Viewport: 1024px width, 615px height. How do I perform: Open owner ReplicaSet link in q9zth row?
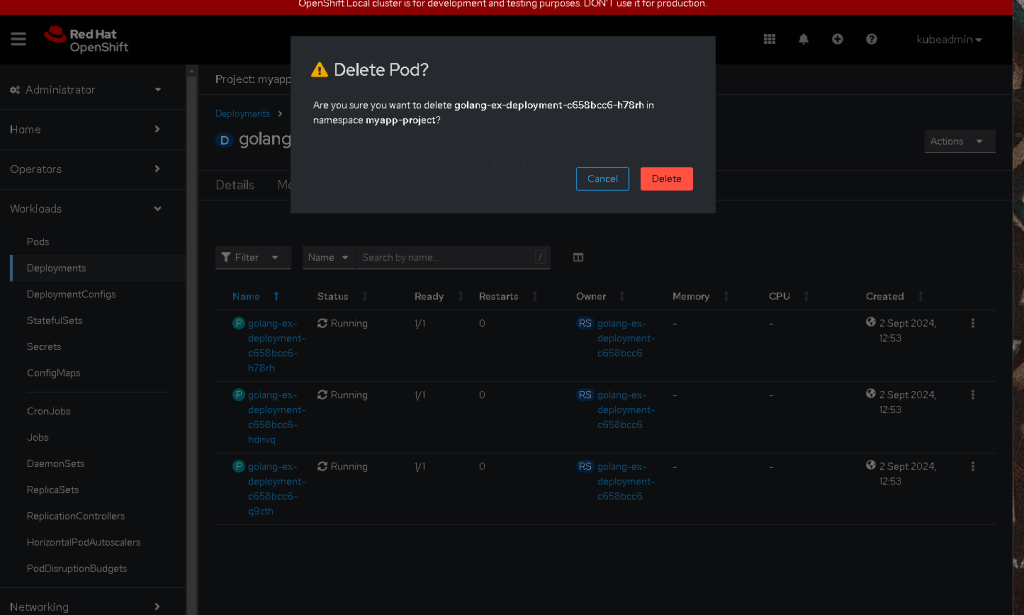point(626,481)
